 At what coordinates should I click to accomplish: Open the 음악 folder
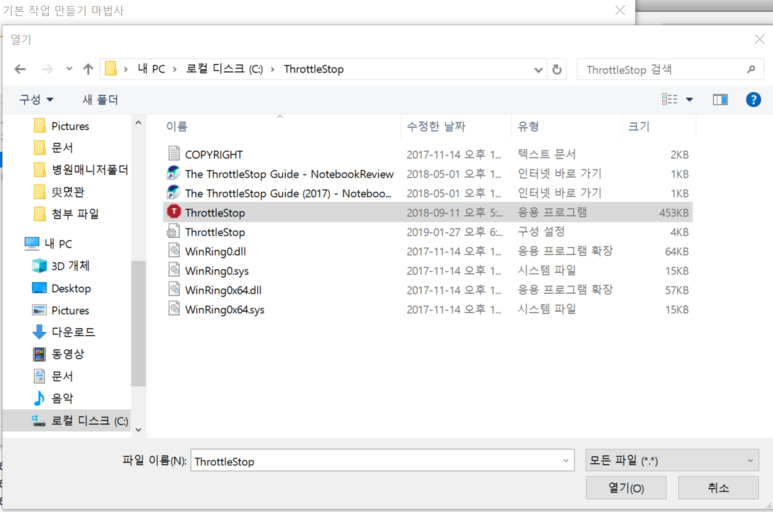coord(53,398)
